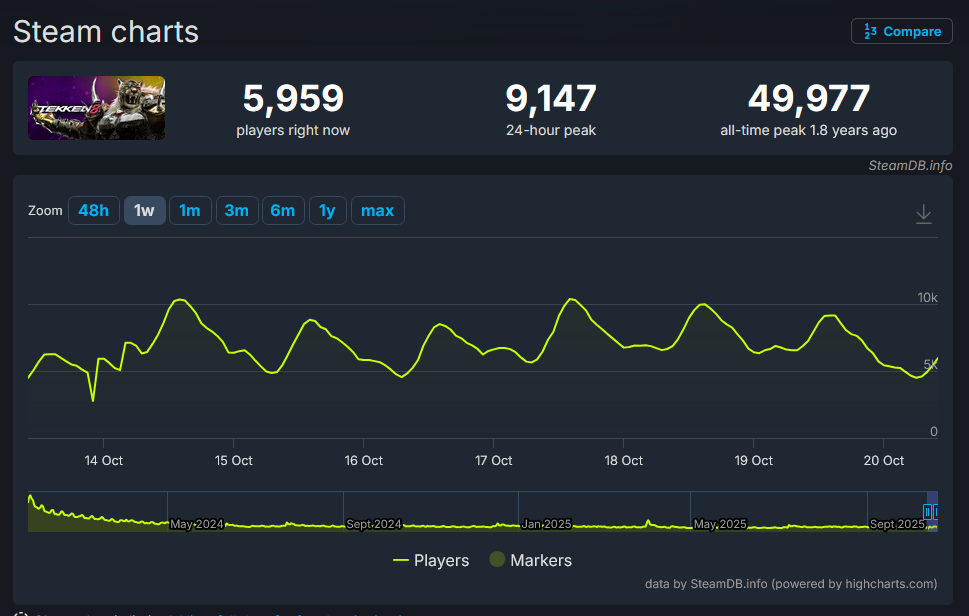Click the data by SteamDB.info credit text
The image size is (969, 616).
coord(791,584)
